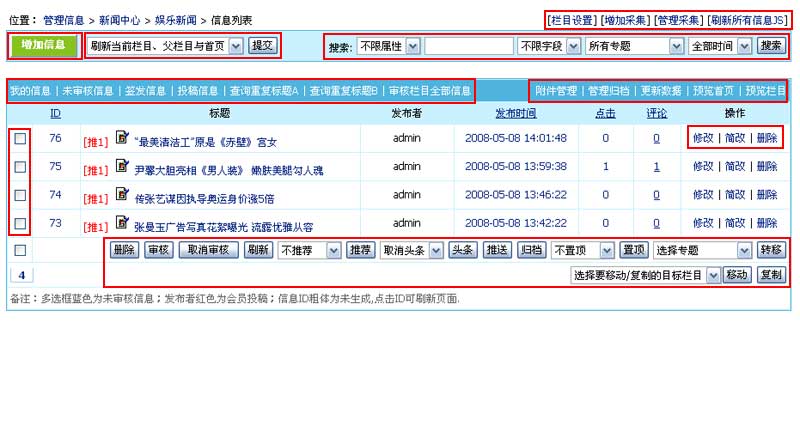Toggle the select-all checkbox below the list
The height and width of the screenshot is (444, 800).
pyautogui.click(x=20, y=250)
